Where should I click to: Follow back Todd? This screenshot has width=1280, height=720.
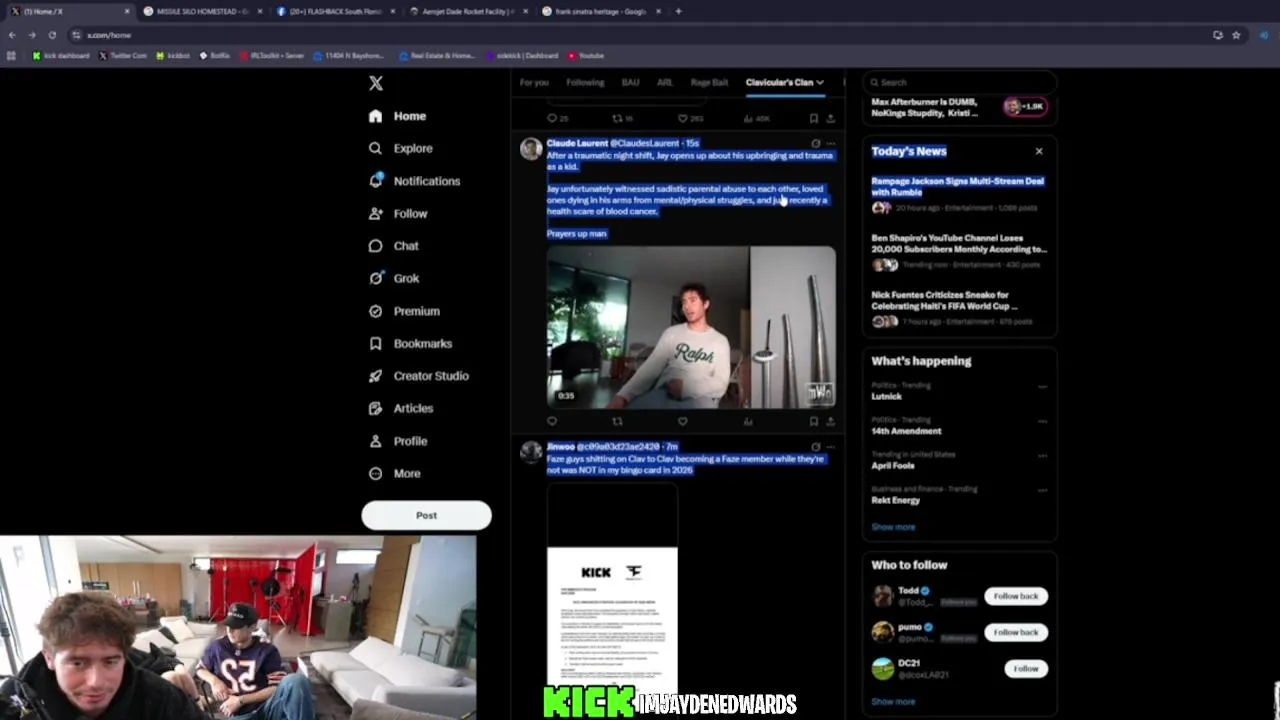tap(1016, 596)
